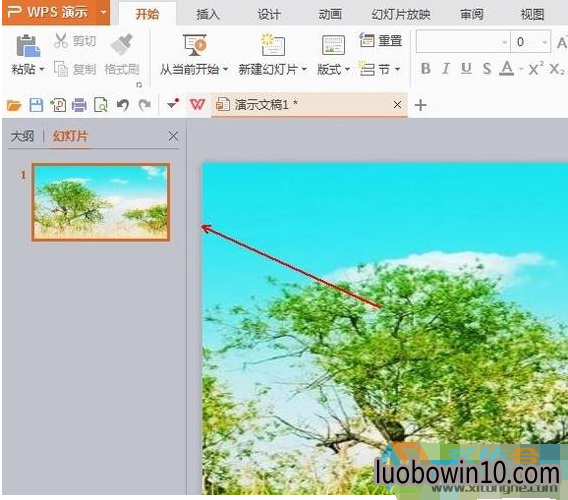Toggle subscript X₂ formatting

[x=557, y=68]
